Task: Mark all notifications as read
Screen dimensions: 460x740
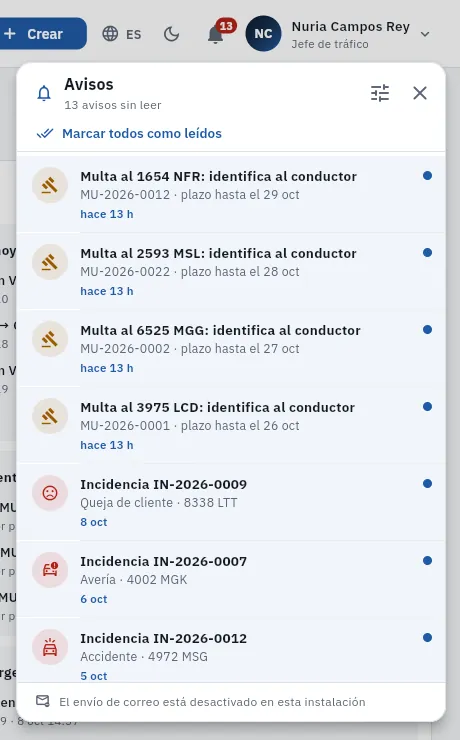Action: [129, 134]
